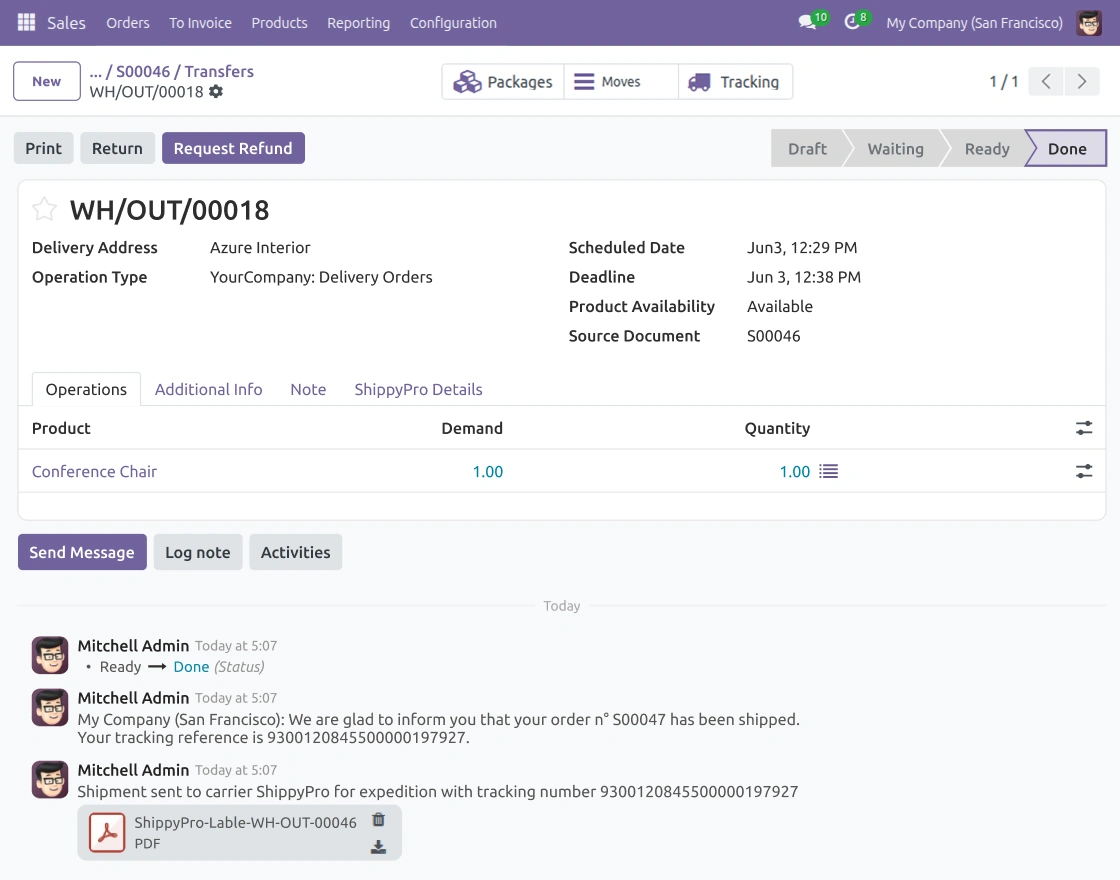Click Deadline value Jun 3, 12:38 PM
1120x880 pixels.
(804, 277)
